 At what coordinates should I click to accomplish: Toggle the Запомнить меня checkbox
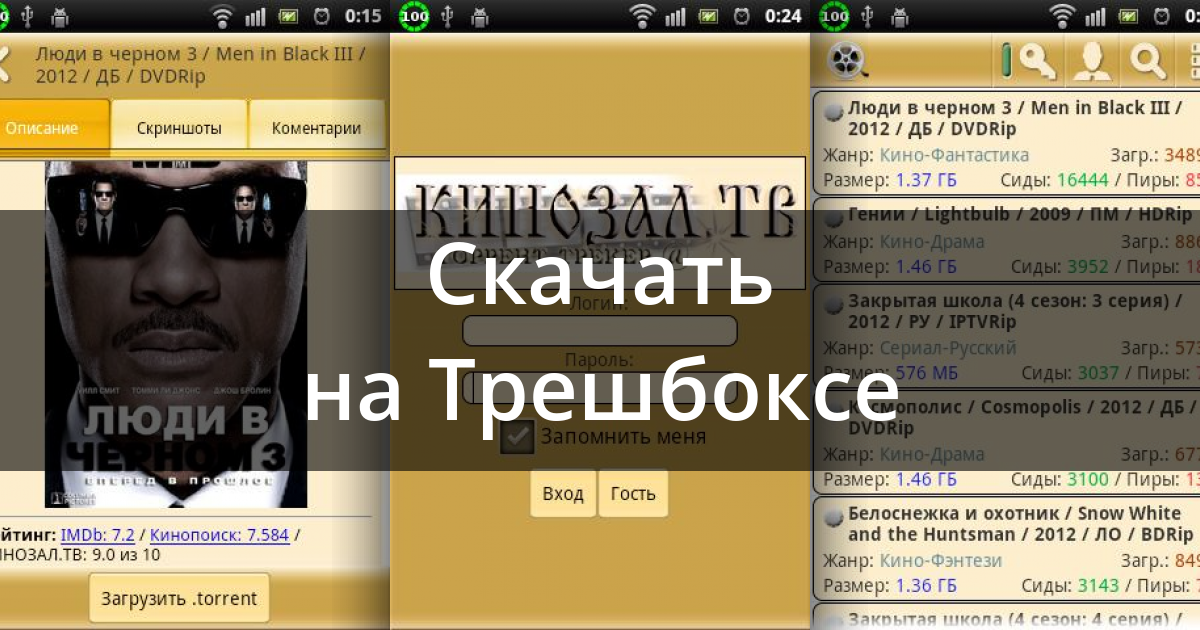[x=517, y=437]
